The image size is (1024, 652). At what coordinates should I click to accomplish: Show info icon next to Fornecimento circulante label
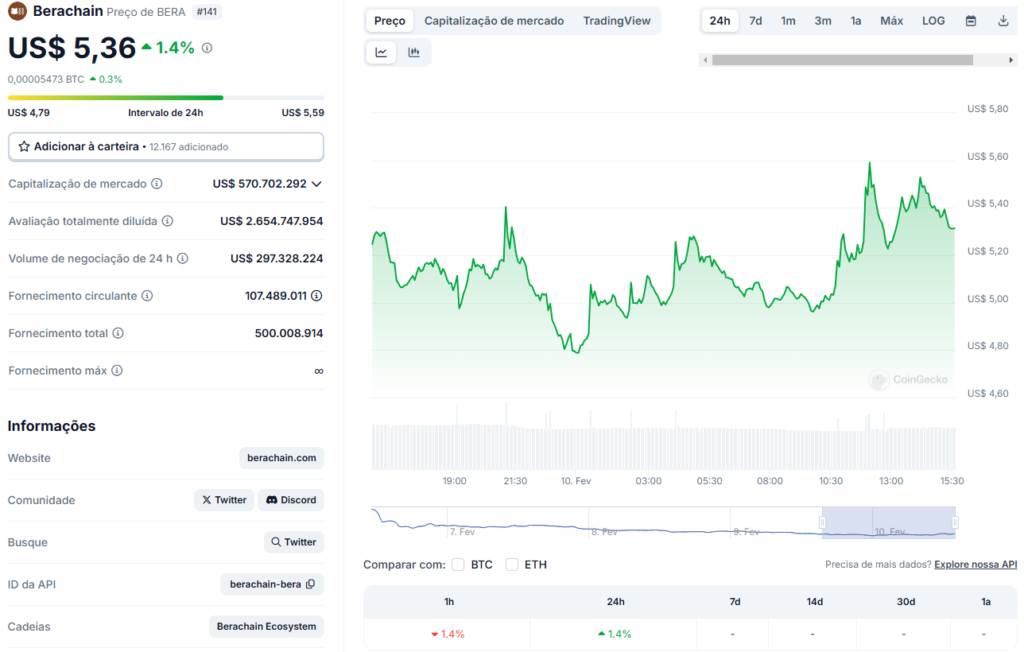[148, 295]
